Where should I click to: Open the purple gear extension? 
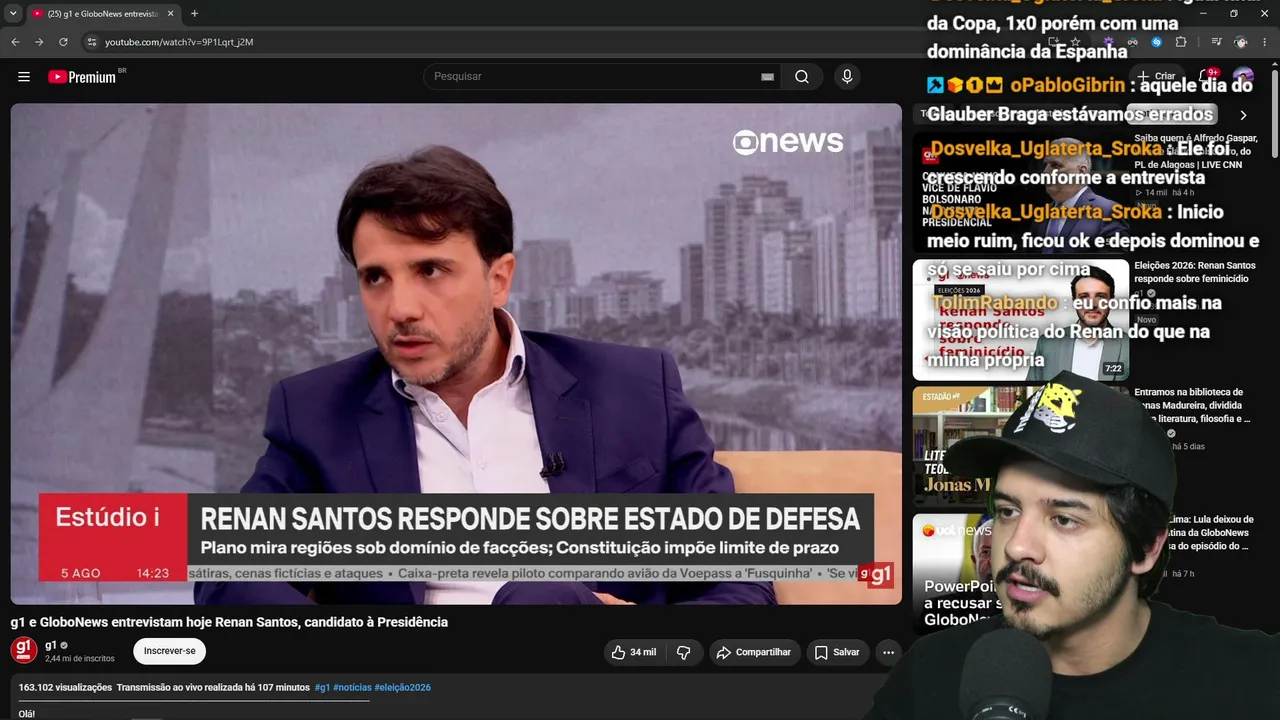pos(1109,42)
